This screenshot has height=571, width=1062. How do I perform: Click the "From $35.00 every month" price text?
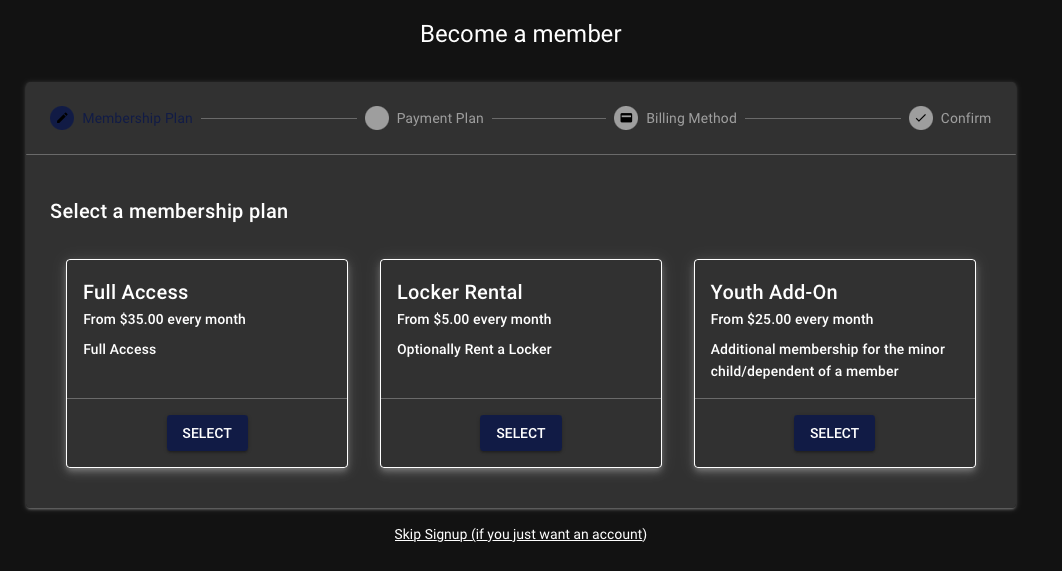(164, 319)
